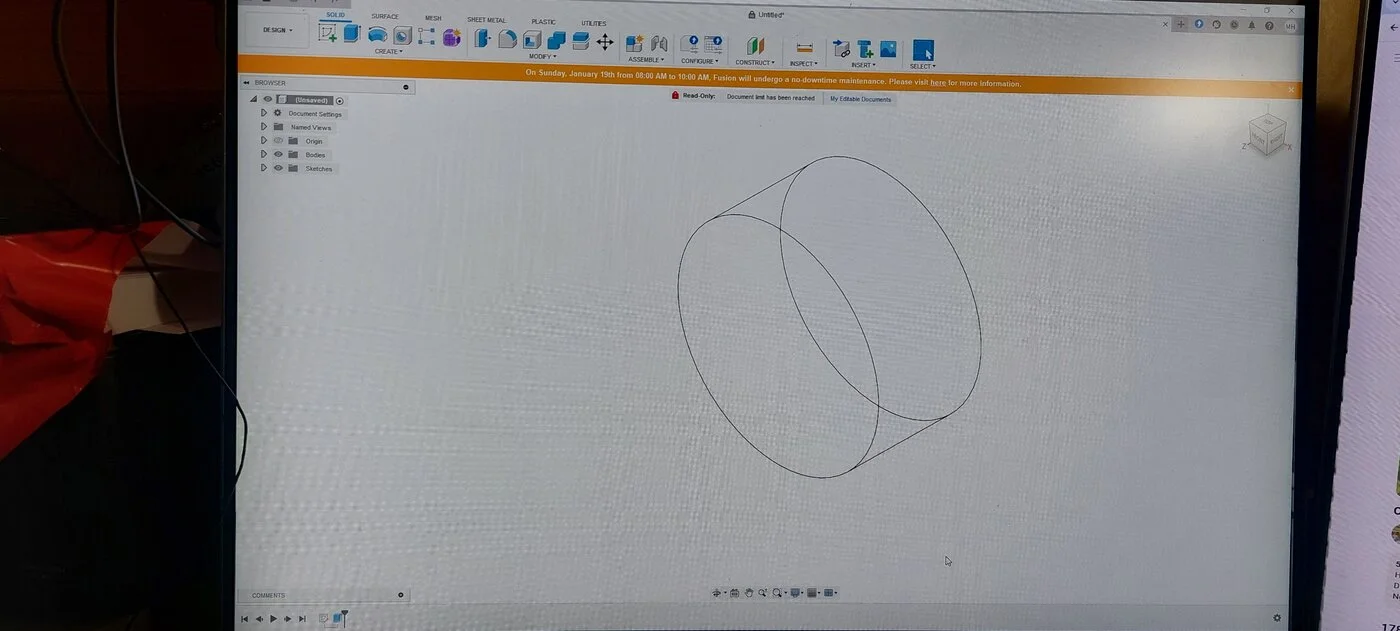Expand the Document Settings node

pos(264,113)
